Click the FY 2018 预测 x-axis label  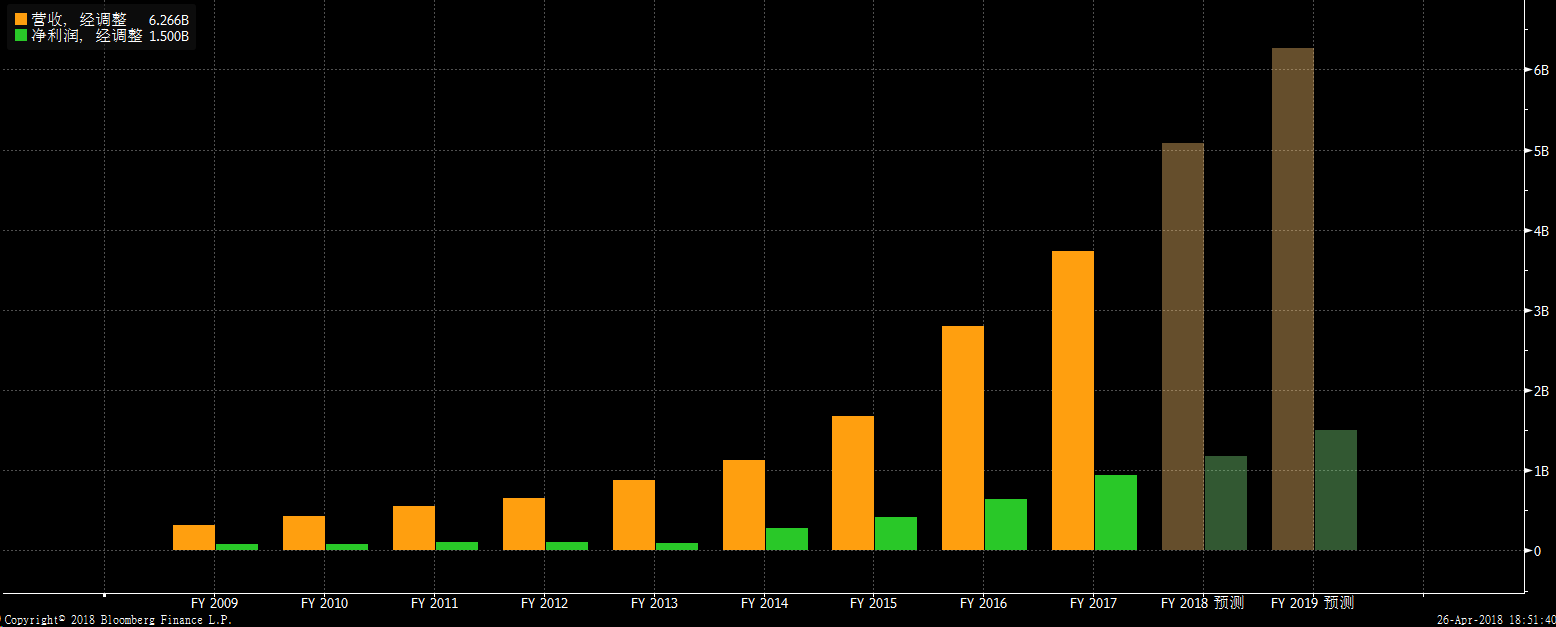pyautogui.click(x=1202, y=604)
